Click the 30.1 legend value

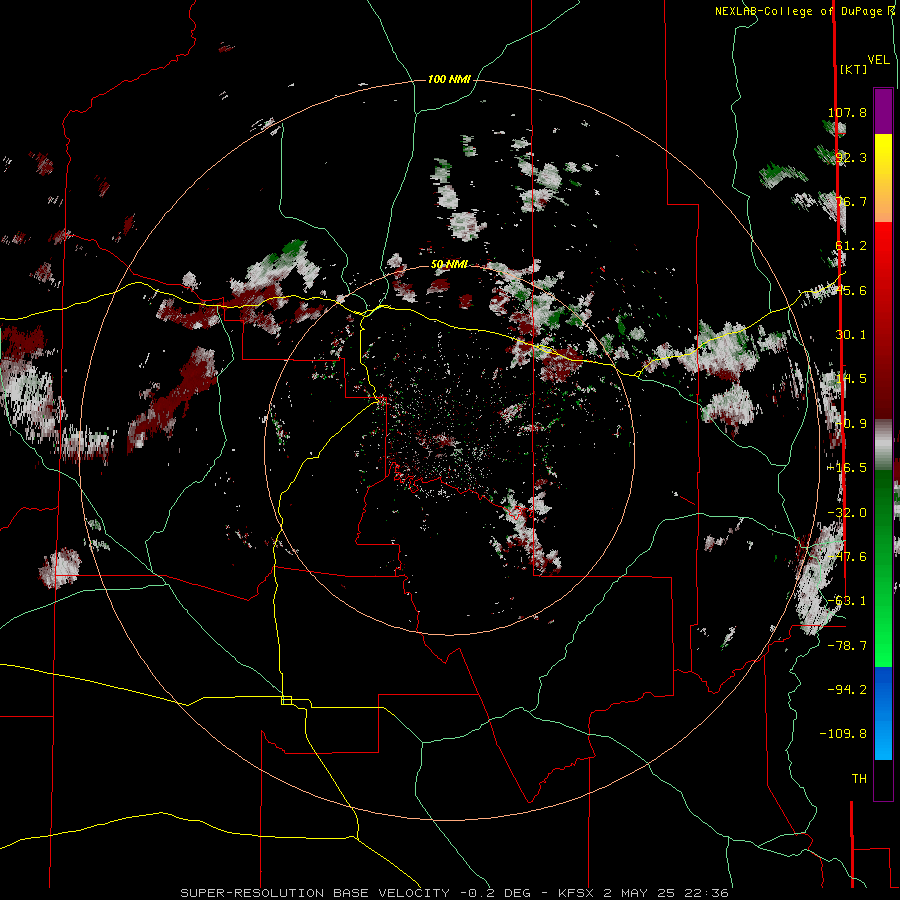click(x=851, y=335)
